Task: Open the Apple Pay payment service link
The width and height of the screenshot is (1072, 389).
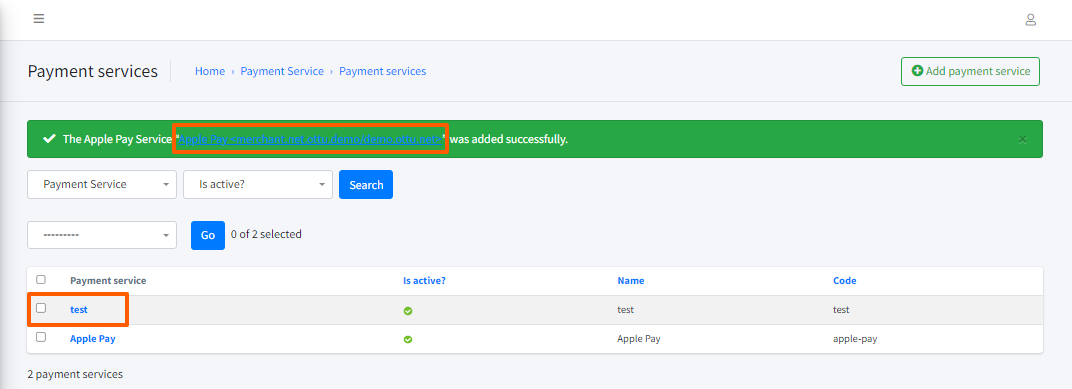Action: click(x=92, y=338)
